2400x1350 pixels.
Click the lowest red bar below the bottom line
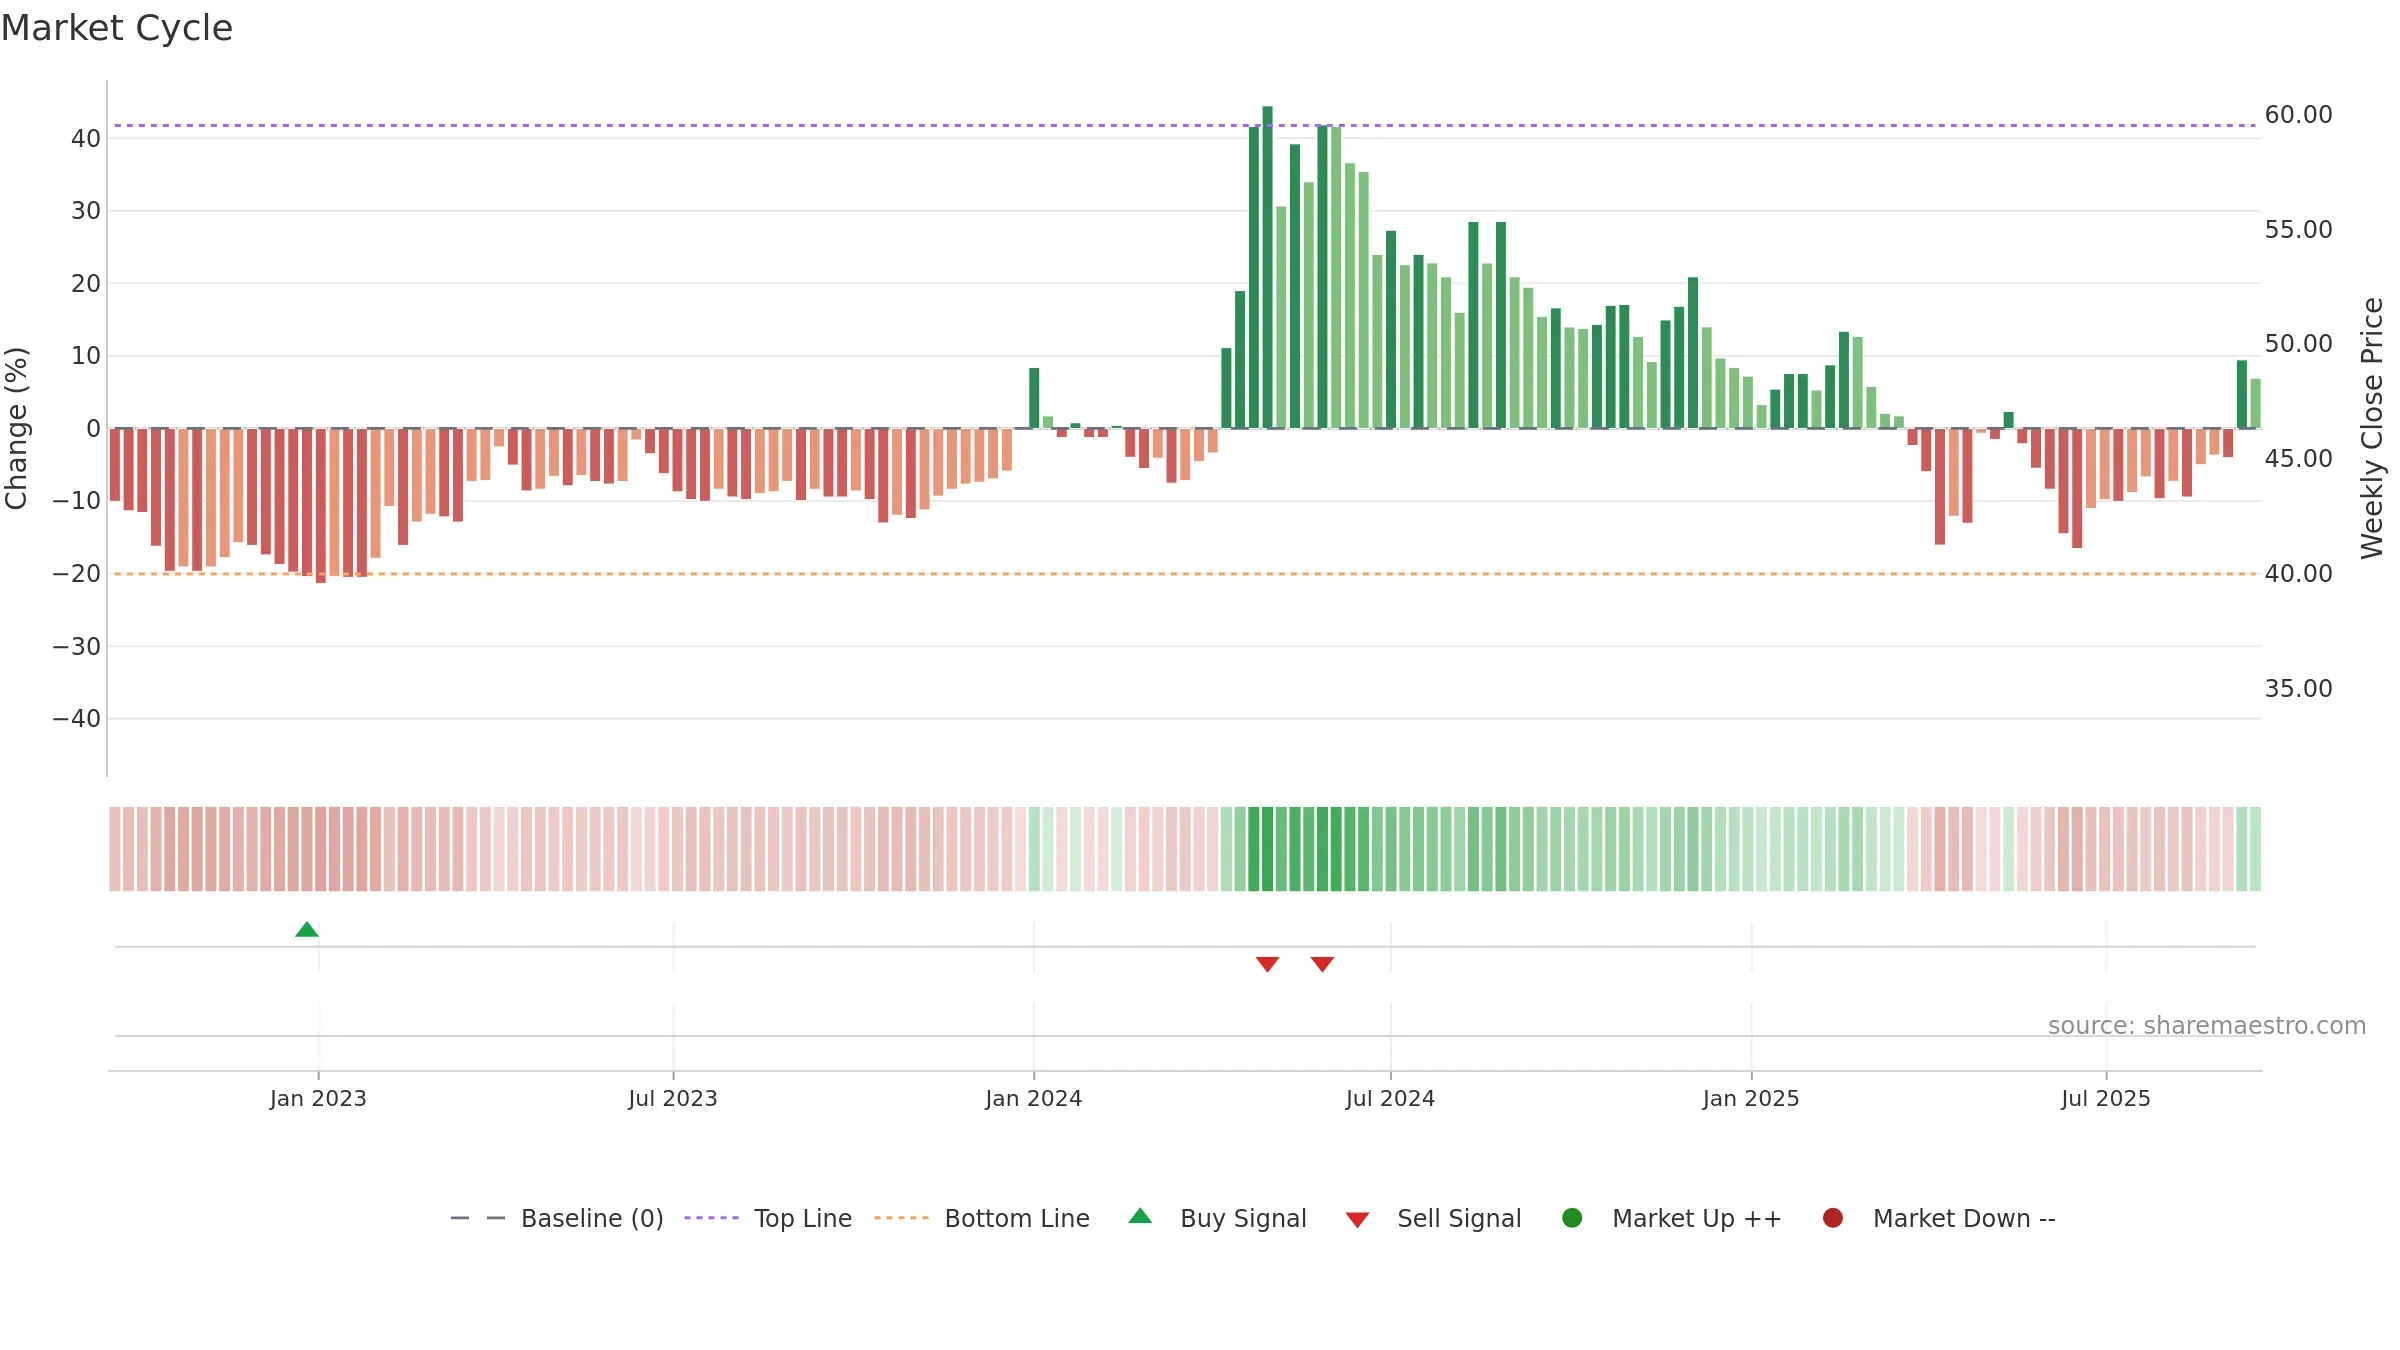coord(321,506)
